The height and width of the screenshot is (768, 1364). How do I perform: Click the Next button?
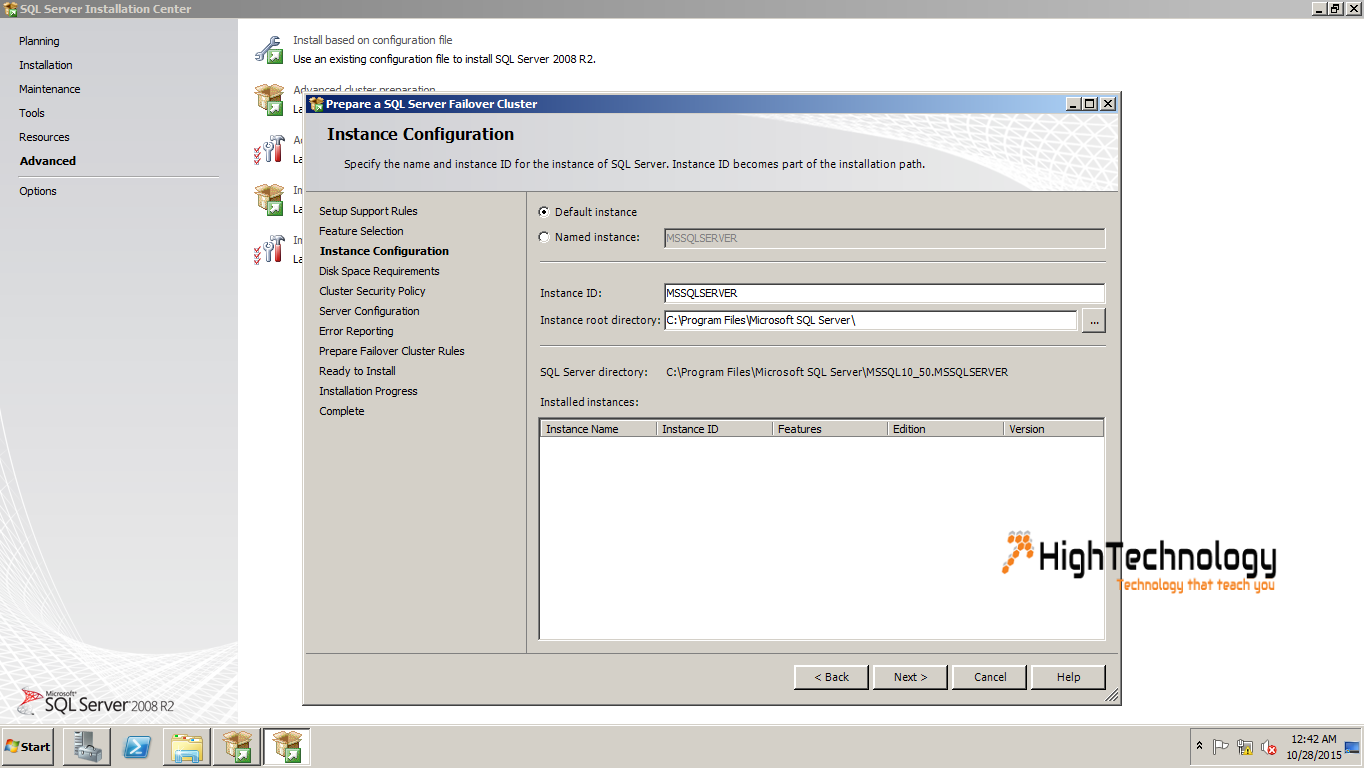coord(910,677)
